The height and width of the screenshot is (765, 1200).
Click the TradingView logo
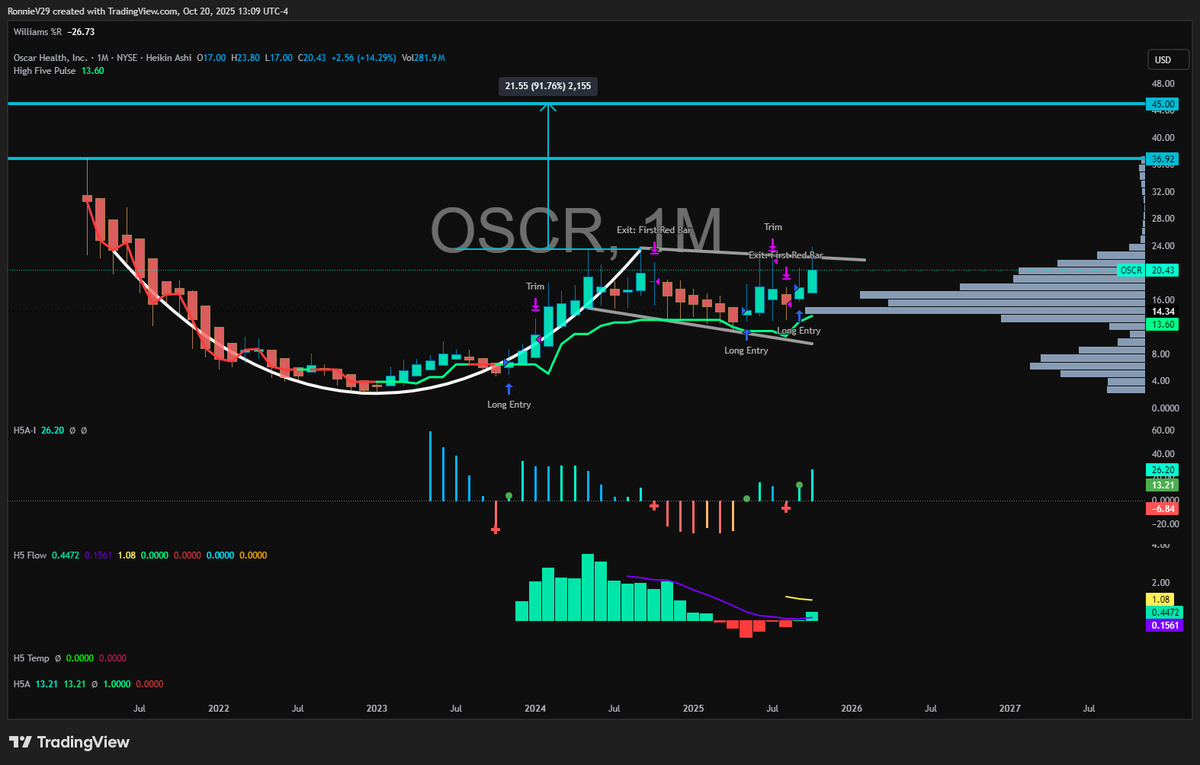pyautogui.click(x=69, y=743)
